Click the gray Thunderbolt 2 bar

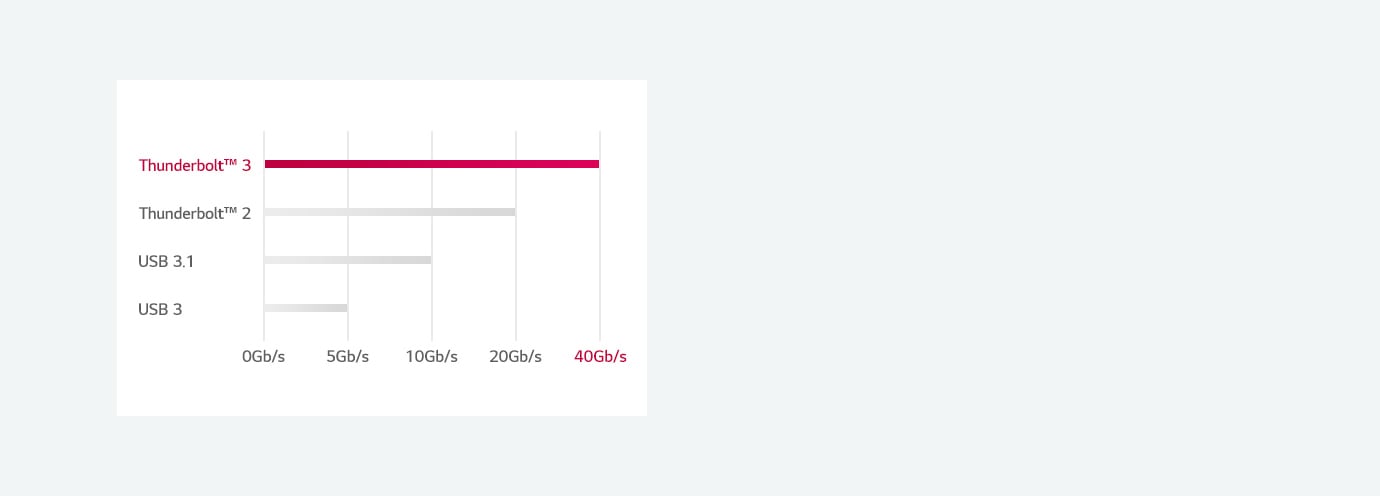pyautogui.click(x=390, y=212)
